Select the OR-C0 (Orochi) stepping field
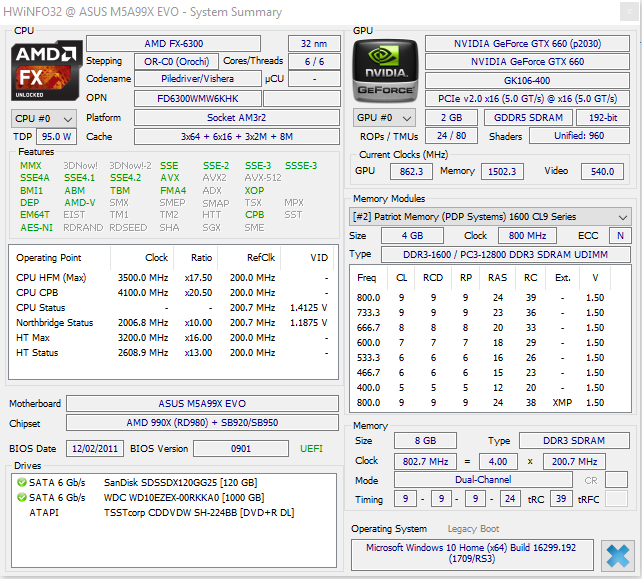Image resolution: width=642 pixels, height=579 pixels. click(176, 61)
